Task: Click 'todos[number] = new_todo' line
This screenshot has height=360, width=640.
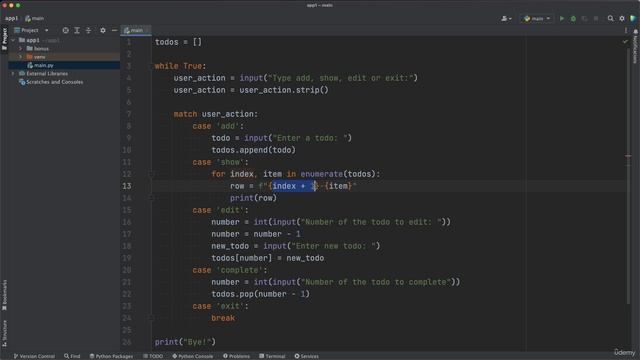Action: click(268, 258)
